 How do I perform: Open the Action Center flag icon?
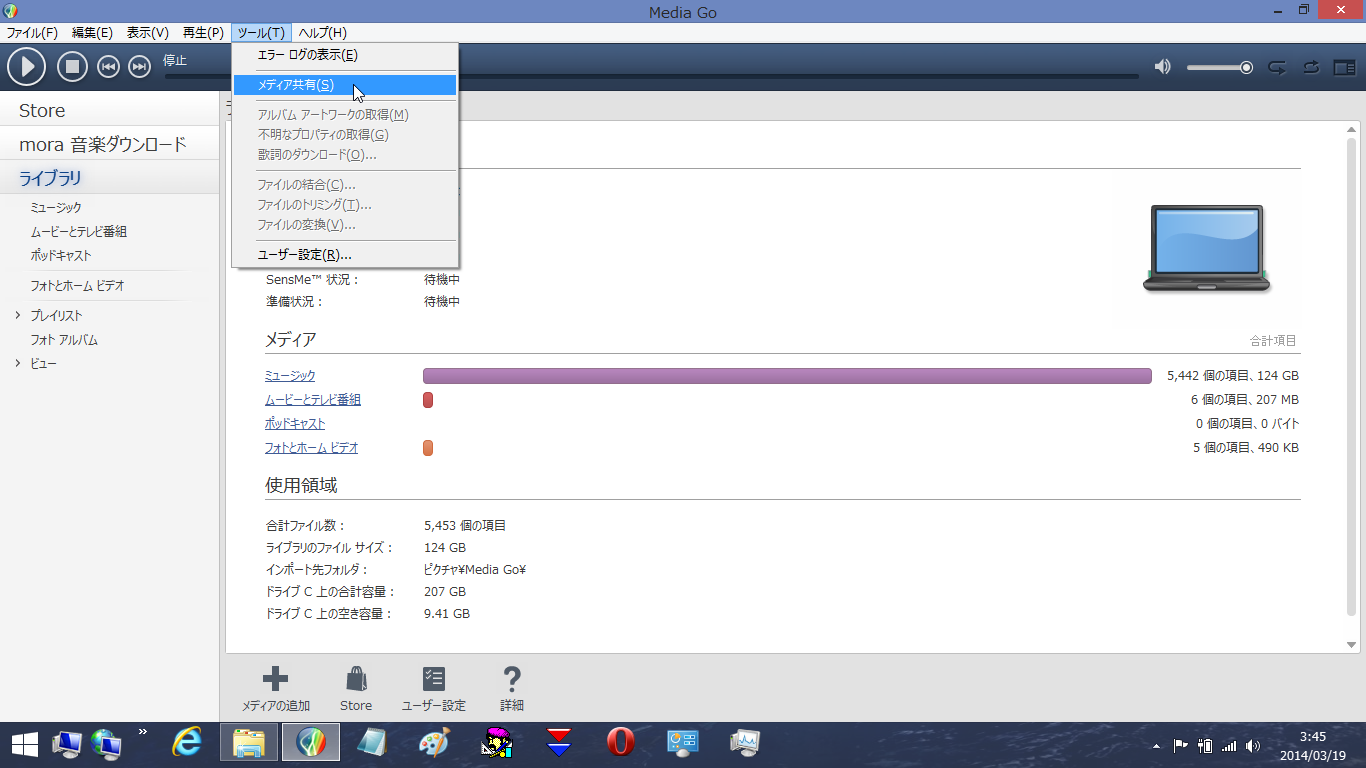pyautogui.click(x=1181, y=746)
